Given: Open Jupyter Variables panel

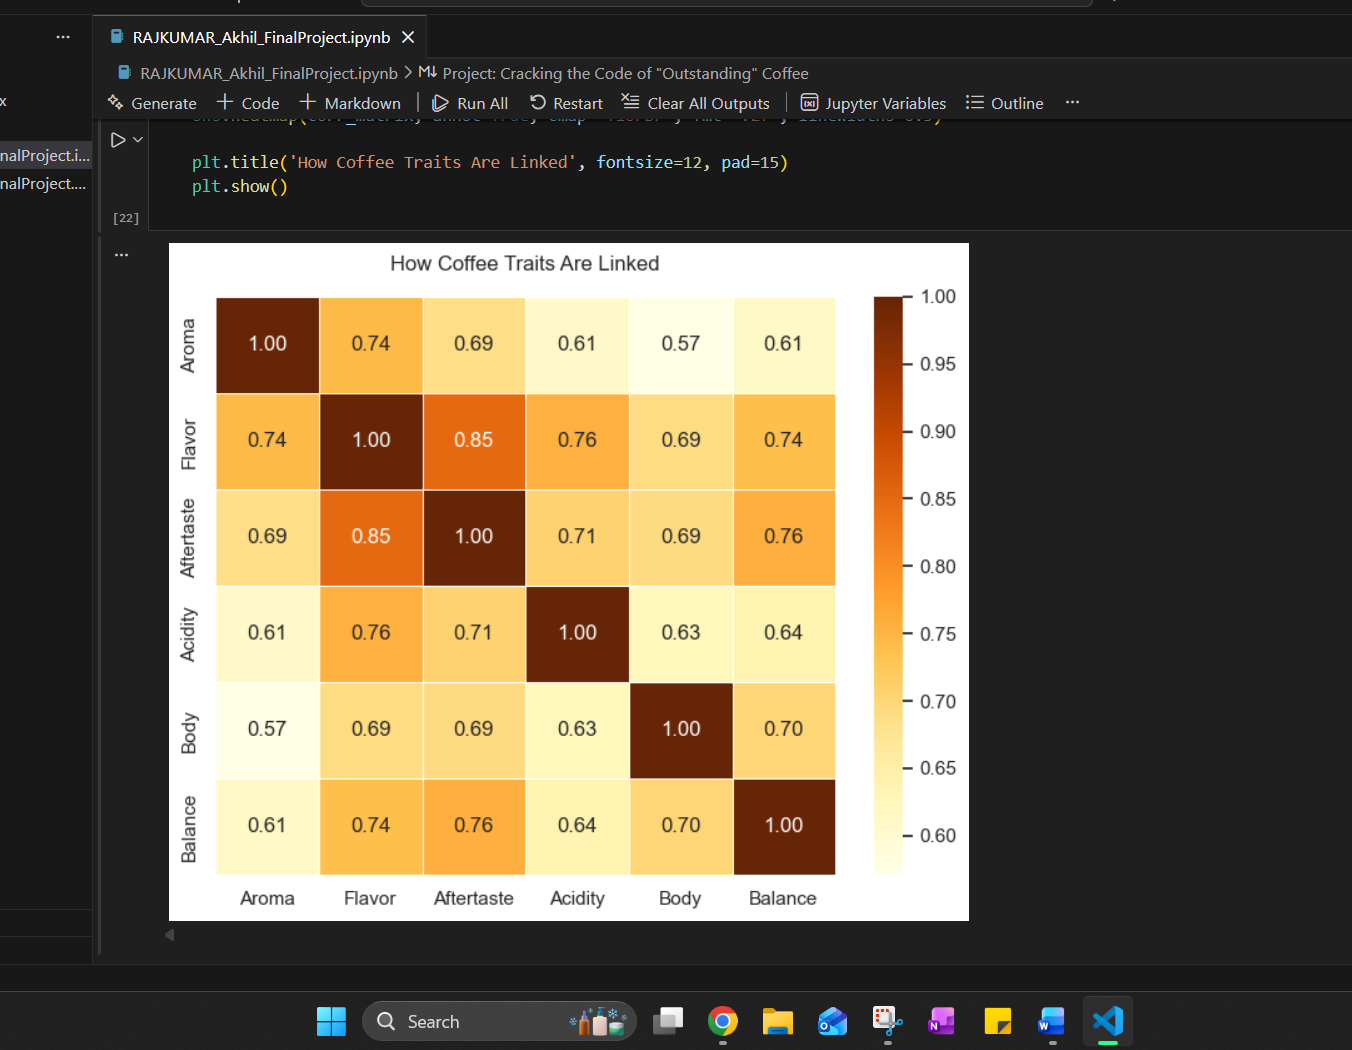Looking at the screenshot, I should (x=873, y=103).
